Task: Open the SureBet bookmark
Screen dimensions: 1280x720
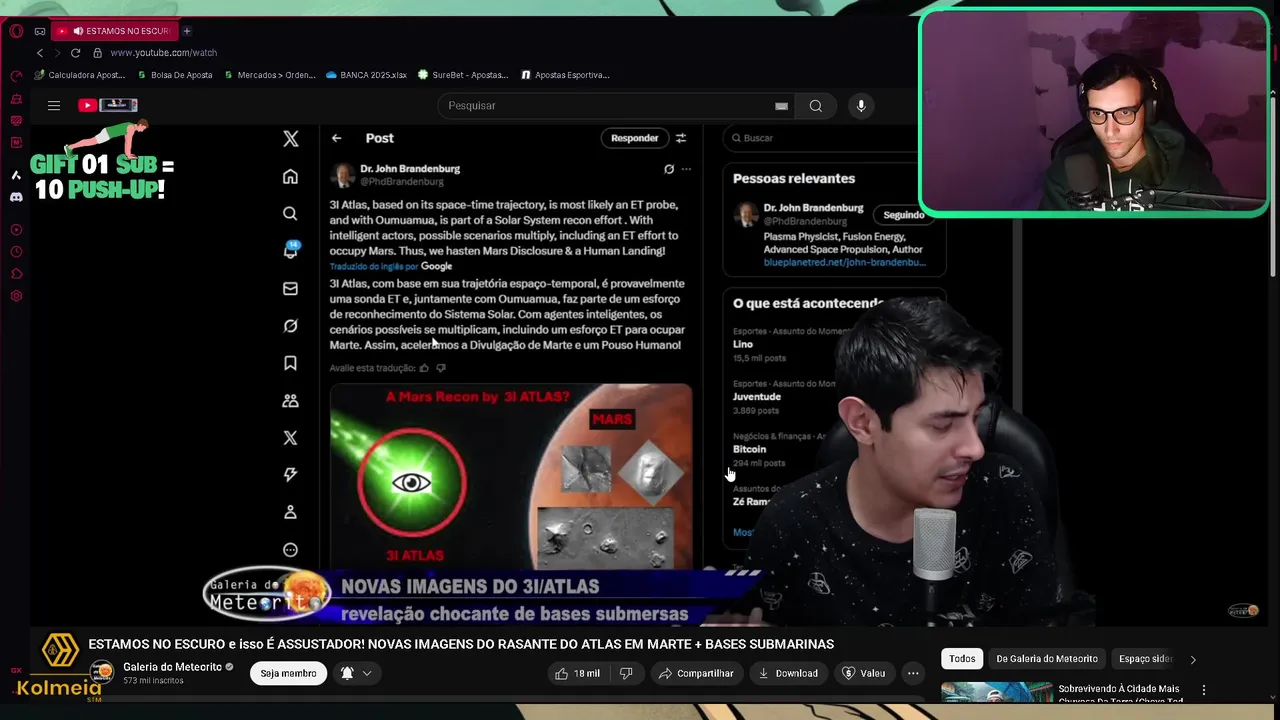Action: click(x=463, y=75)
